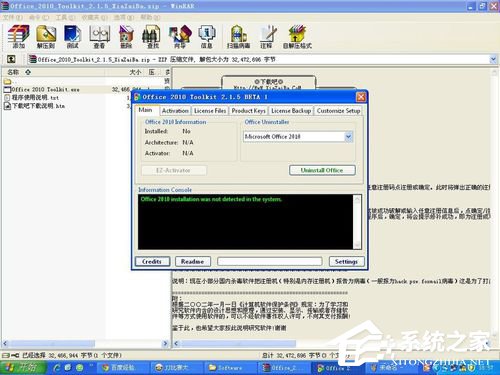Click the Settings button in Toolkit
This screenshot has height=375, width=500.
click(x=346, y=262)
